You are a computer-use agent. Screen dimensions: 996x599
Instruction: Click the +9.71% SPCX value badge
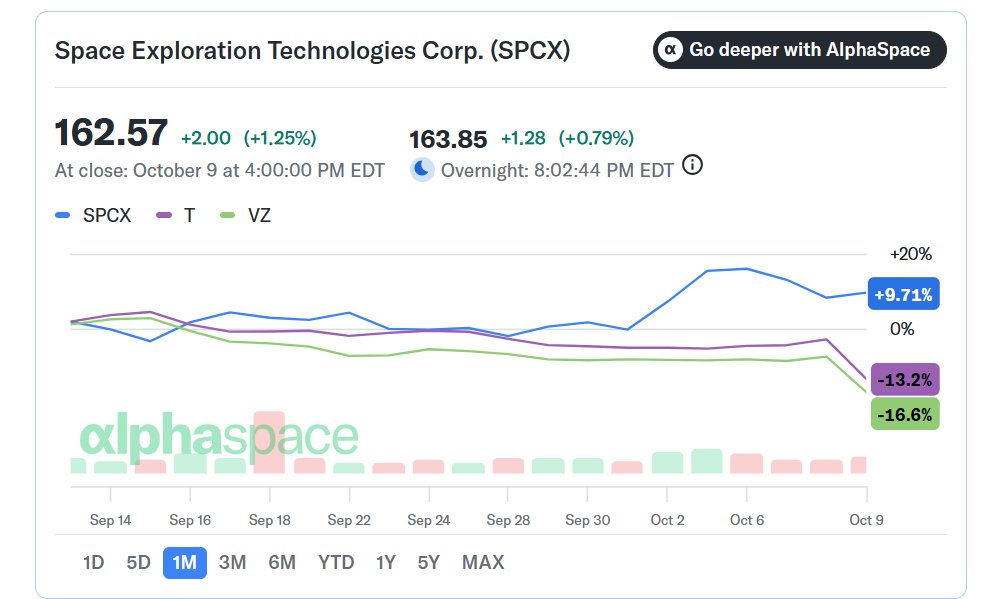click(x=903, y=294)
